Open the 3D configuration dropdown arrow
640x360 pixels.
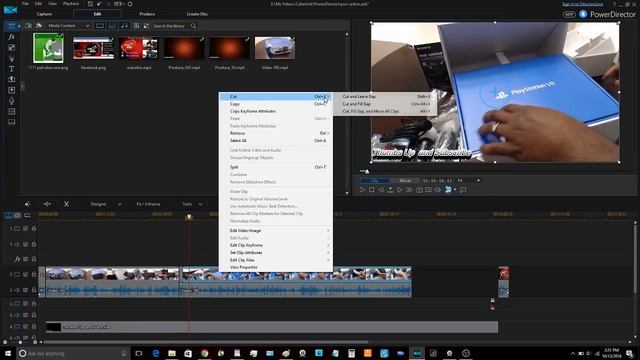point(455,190)
